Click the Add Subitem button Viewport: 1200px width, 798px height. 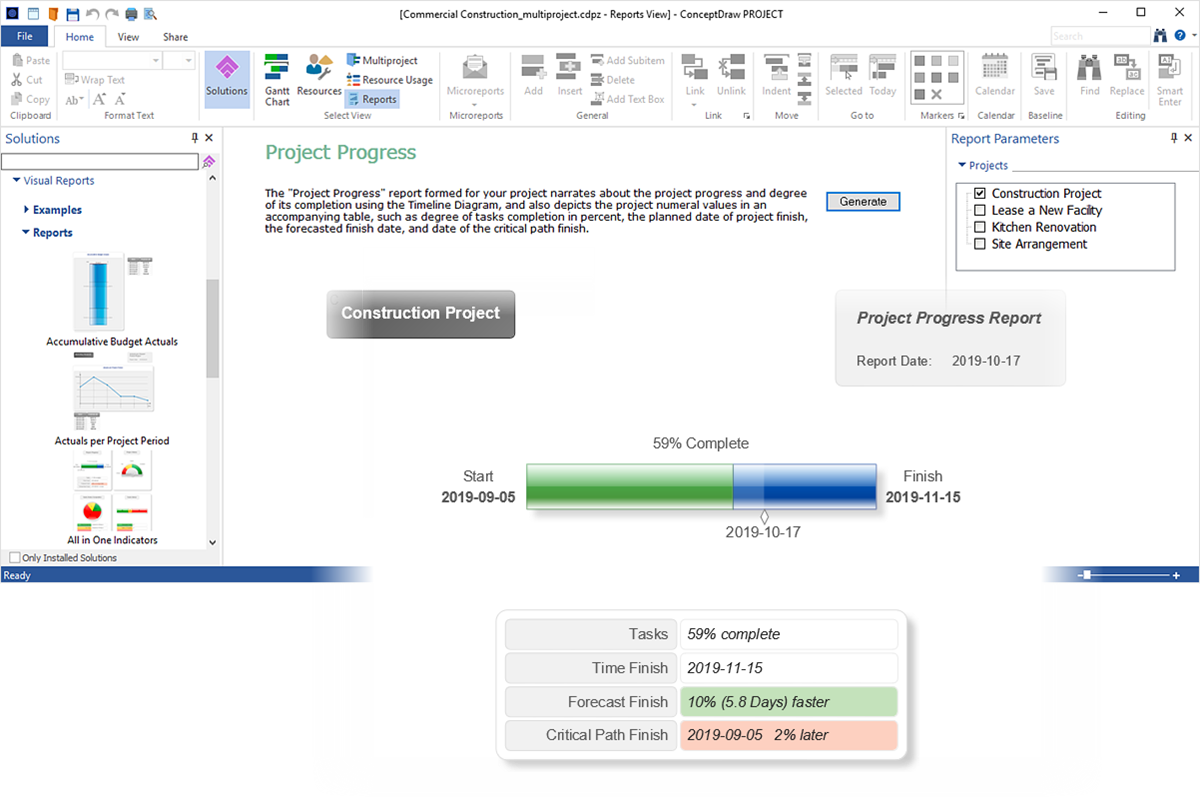(627, 61)
